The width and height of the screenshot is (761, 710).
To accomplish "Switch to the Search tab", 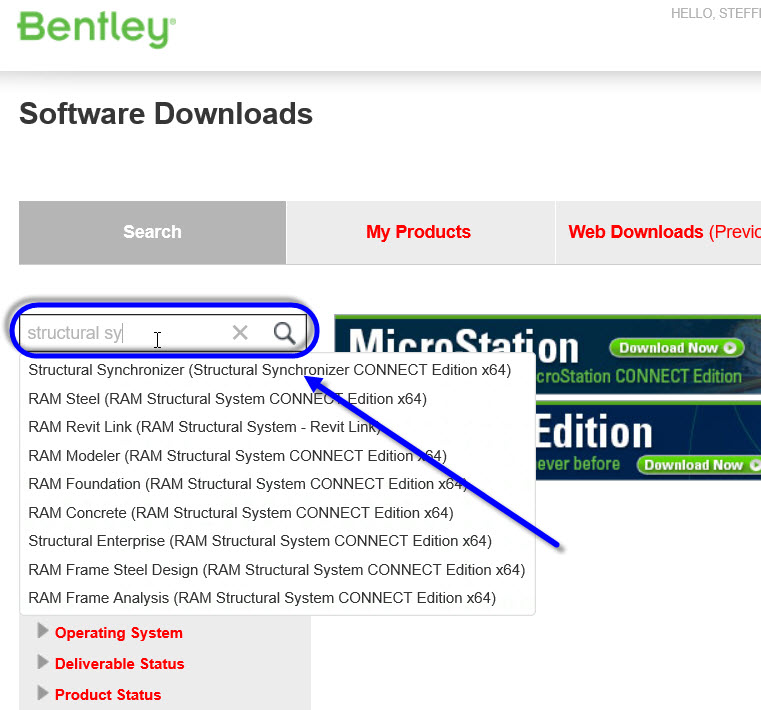I will (x=152, y=232).
